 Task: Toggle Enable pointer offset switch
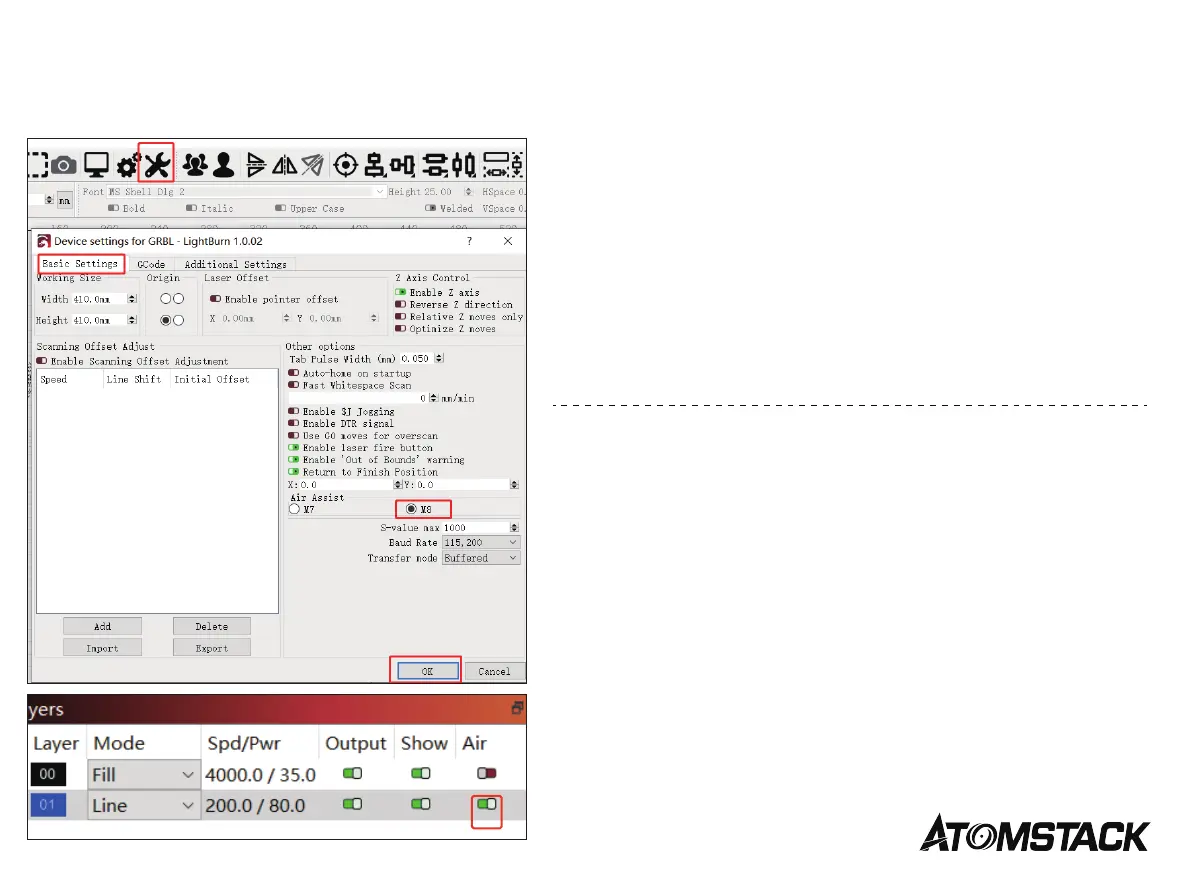(215, 299)
